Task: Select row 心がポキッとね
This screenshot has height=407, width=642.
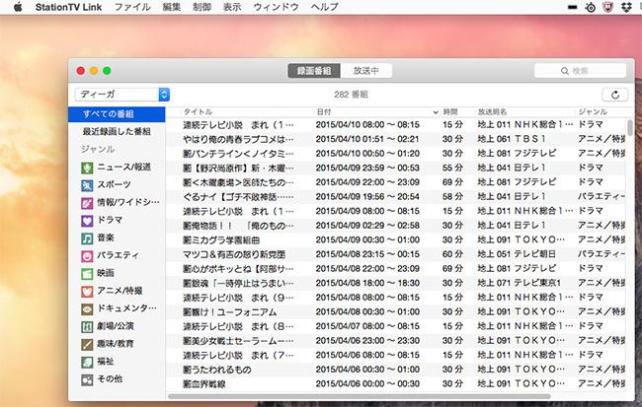Action: point(396,269)
